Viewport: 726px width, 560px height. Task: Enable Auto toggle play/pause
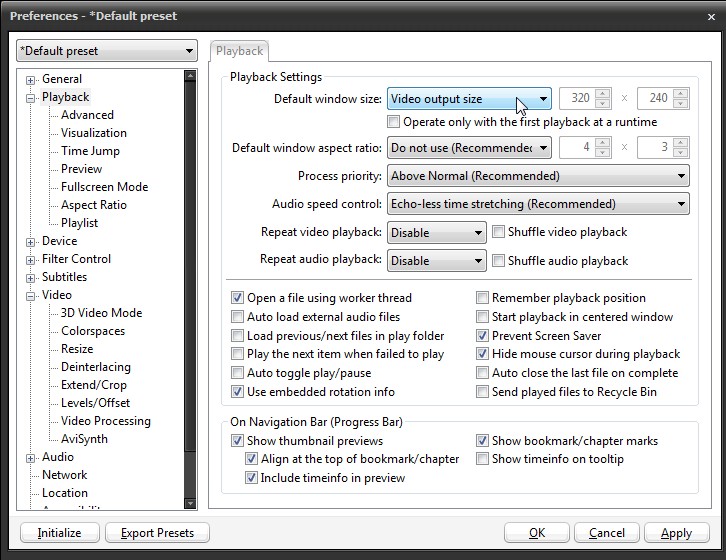point(238,373)
